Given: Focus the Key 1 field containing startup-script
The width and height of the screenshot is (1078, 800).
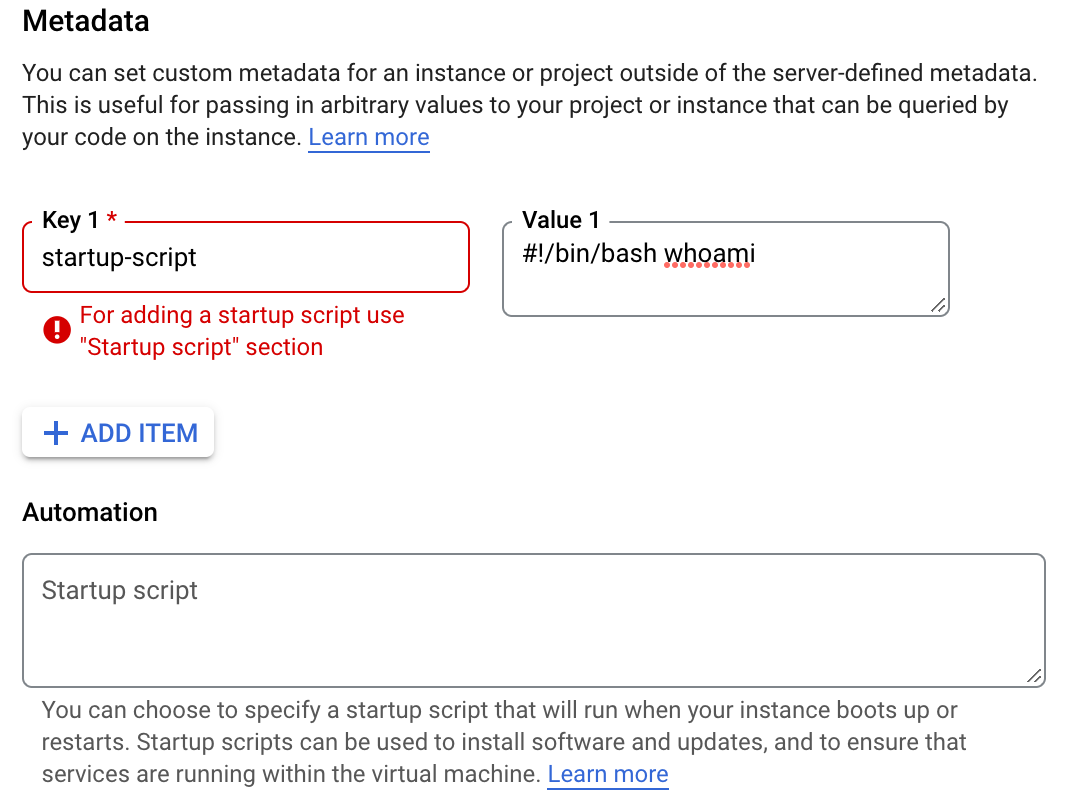Looking at the screenshot, I should click(246, 257).
